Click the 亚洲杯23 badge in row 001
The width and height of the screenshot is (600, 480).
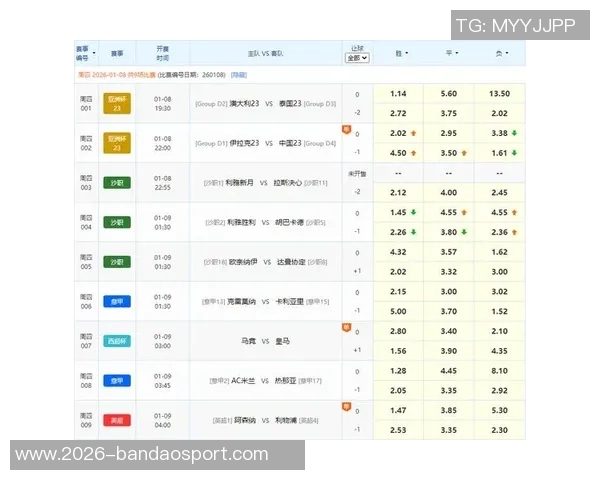(x=117, y=103)
